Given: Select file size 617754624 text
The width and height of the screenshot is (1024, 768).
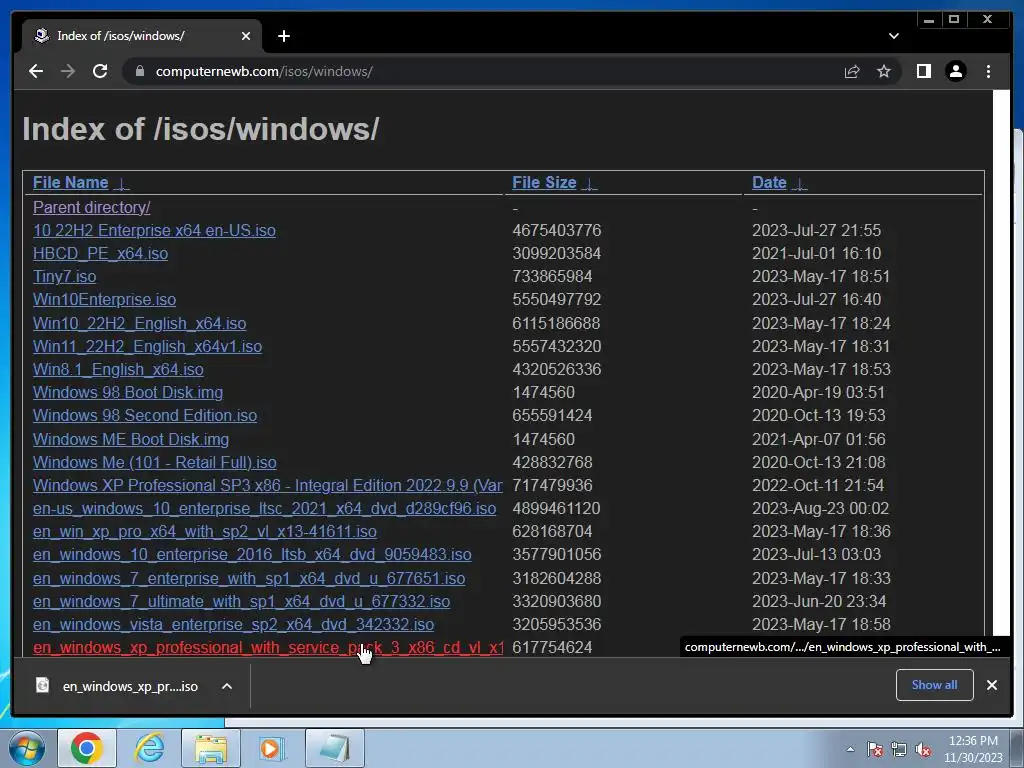Looking at the screenshot, I should [552, 647].
